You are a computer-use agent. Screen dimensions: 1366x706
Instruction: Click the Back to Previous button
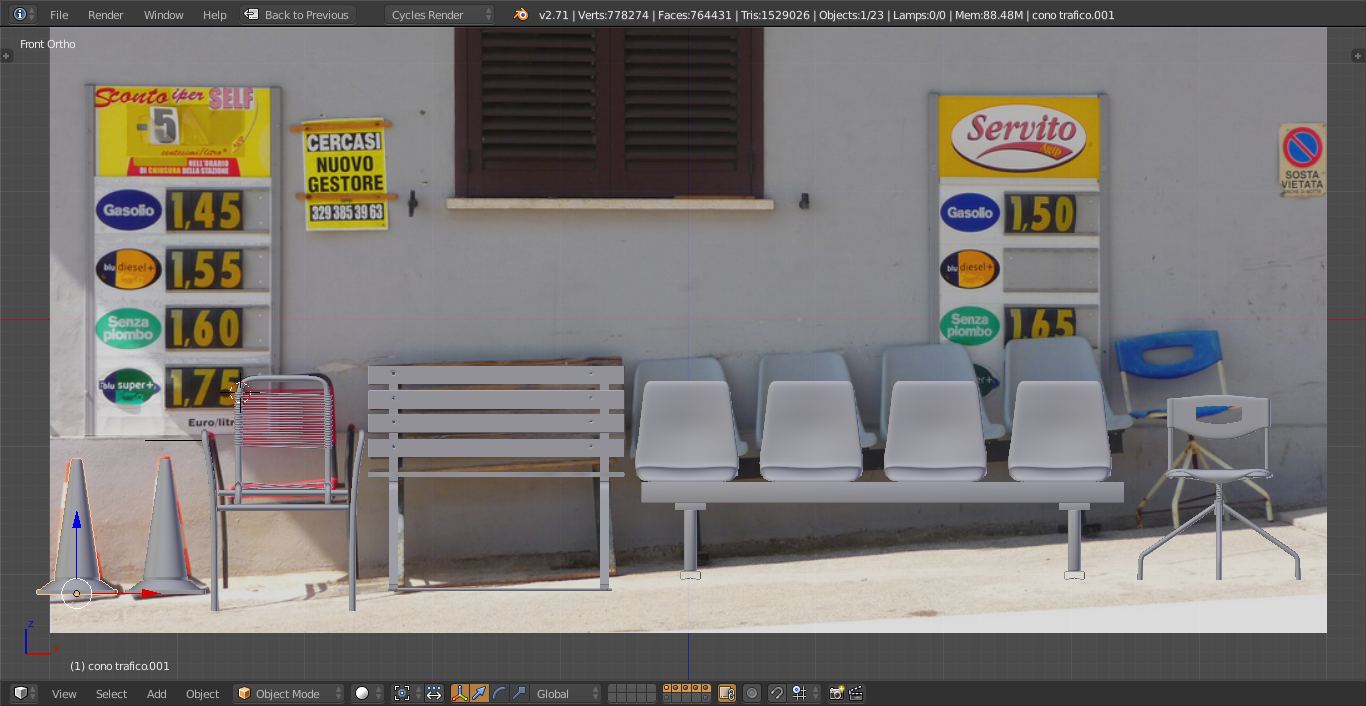pyautogui.click(x=297, y=15)
